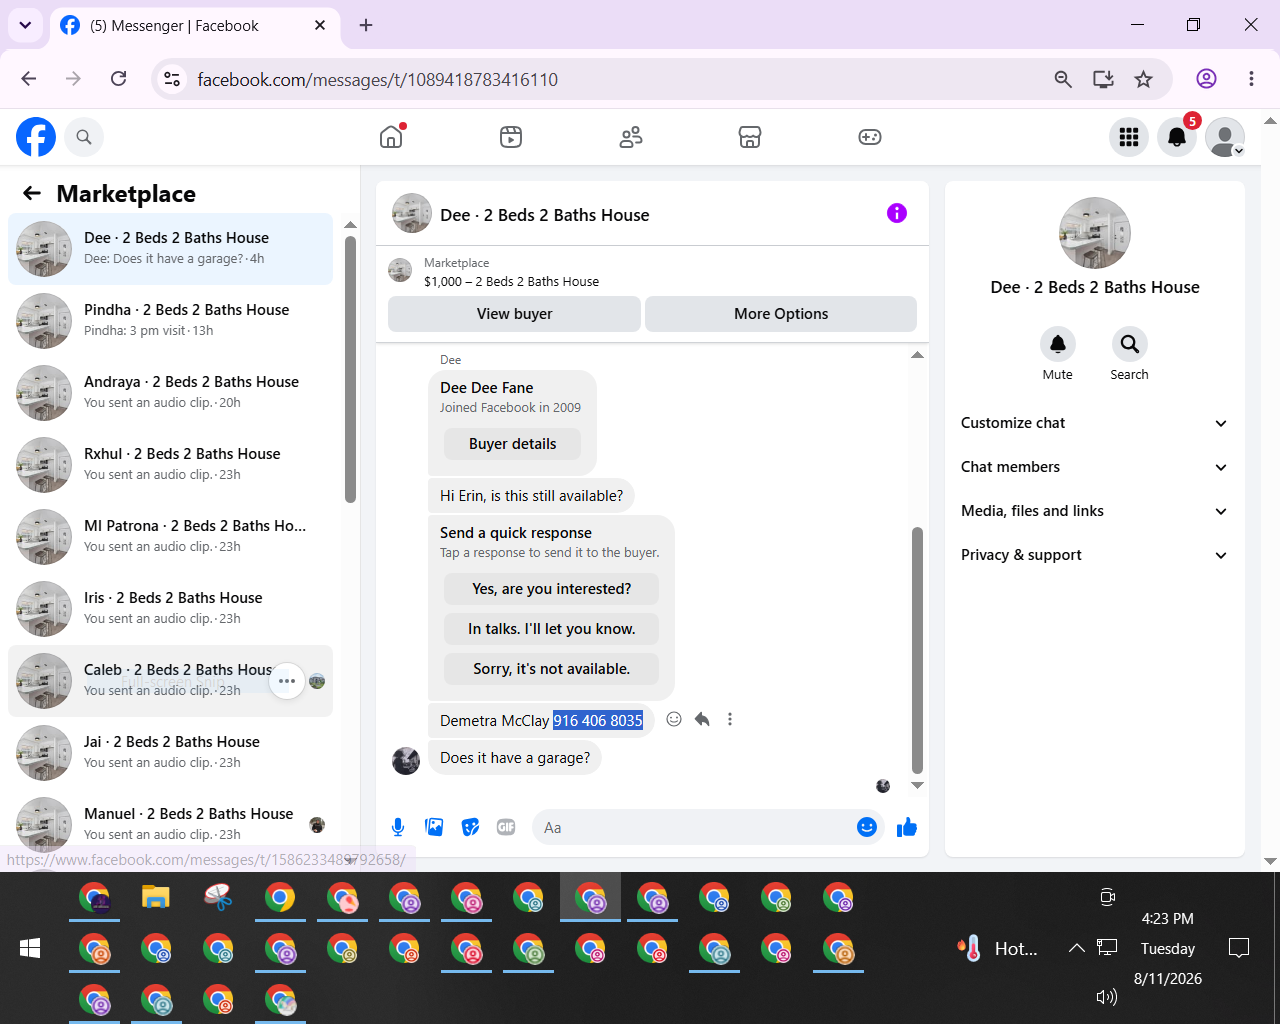Open the options menu on Caleb's chat

[x=287, y=681]
